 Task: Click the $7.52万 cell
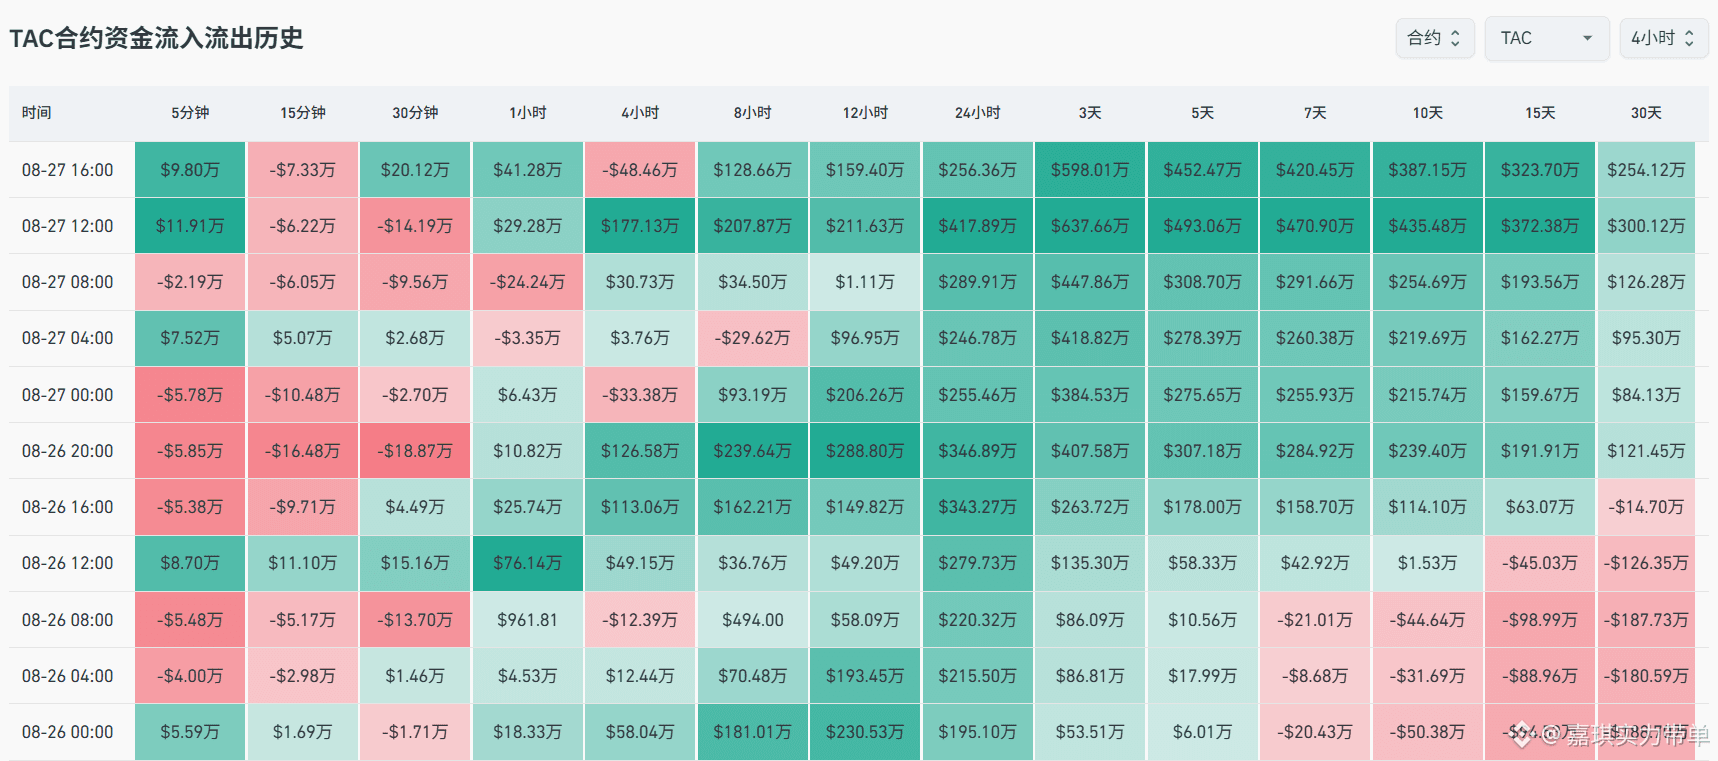tap(190, 338)
